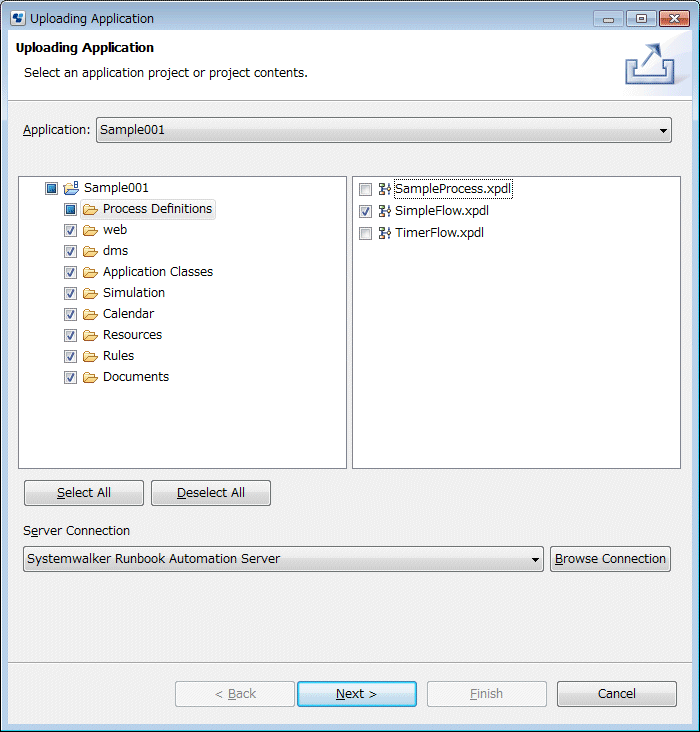Click the Browse Connection button

(x=610, y=559)
